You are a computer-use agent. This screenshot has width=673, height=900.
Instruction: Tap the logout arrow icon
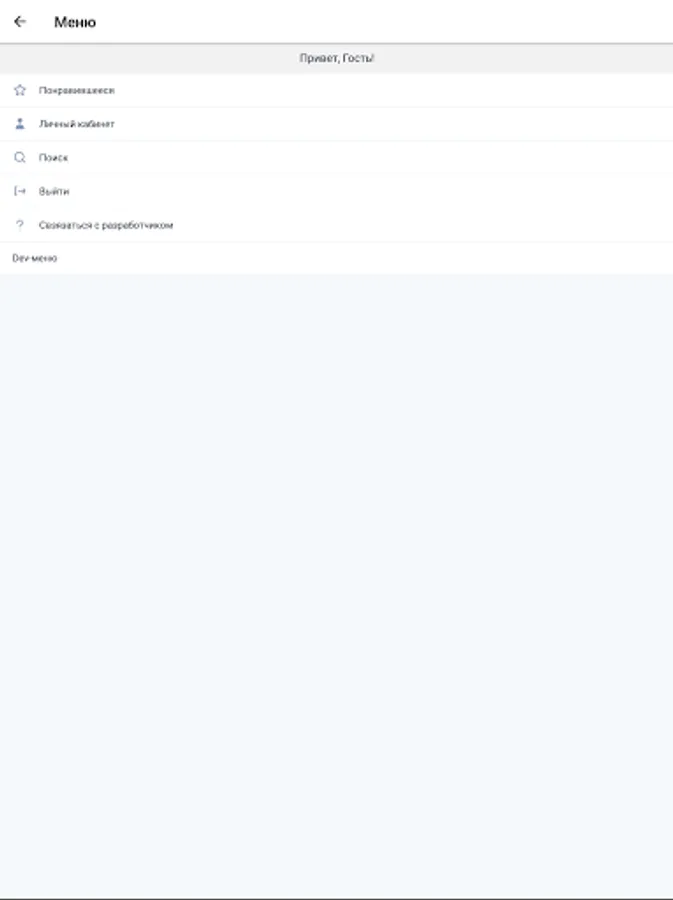(20, 191)
